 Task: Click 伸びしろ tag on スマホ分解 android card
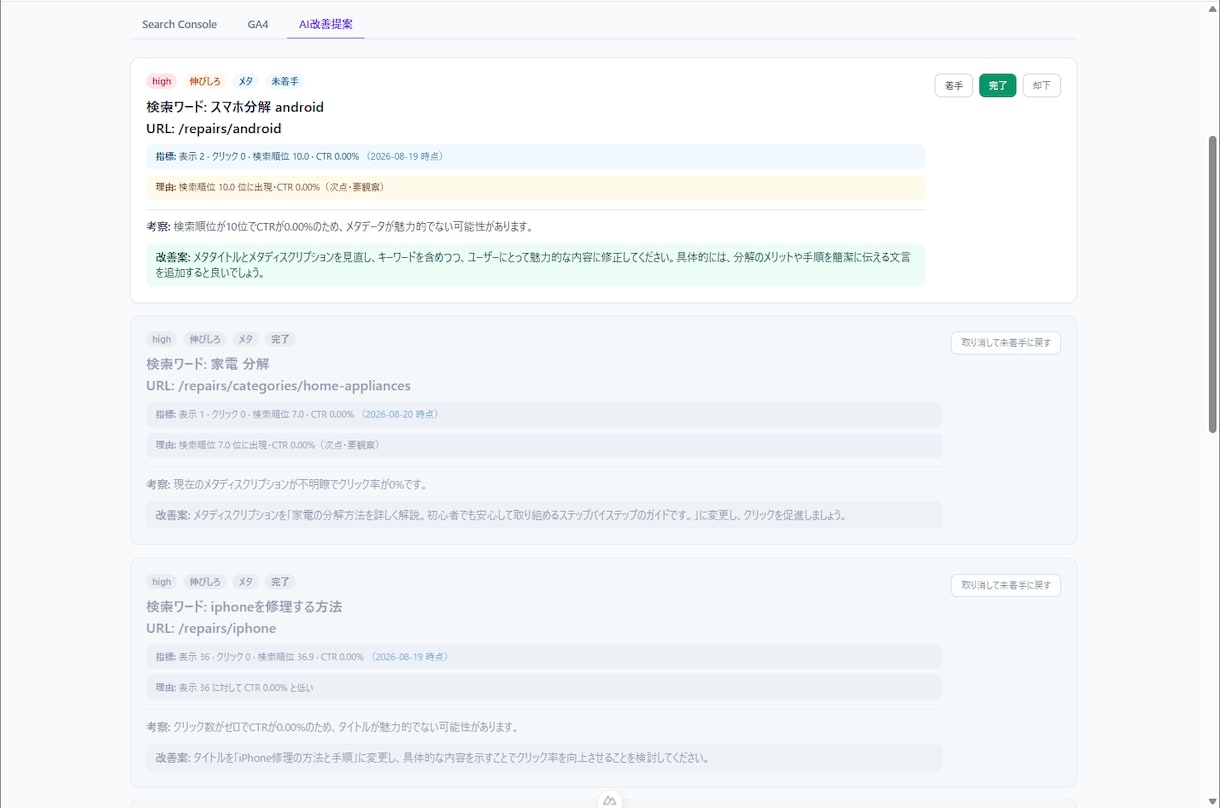click(x=205, y=81)
